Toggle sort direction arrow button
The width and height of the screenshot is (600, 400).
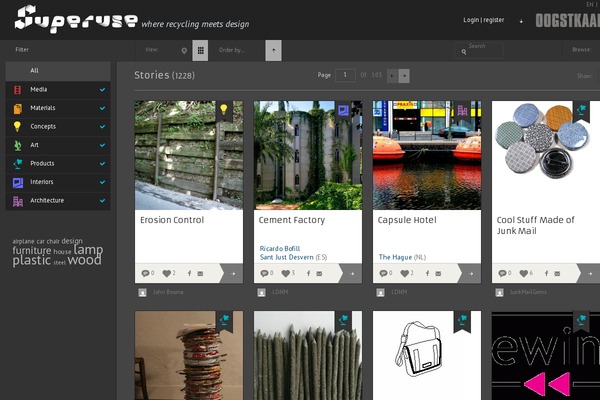point(274,51)
